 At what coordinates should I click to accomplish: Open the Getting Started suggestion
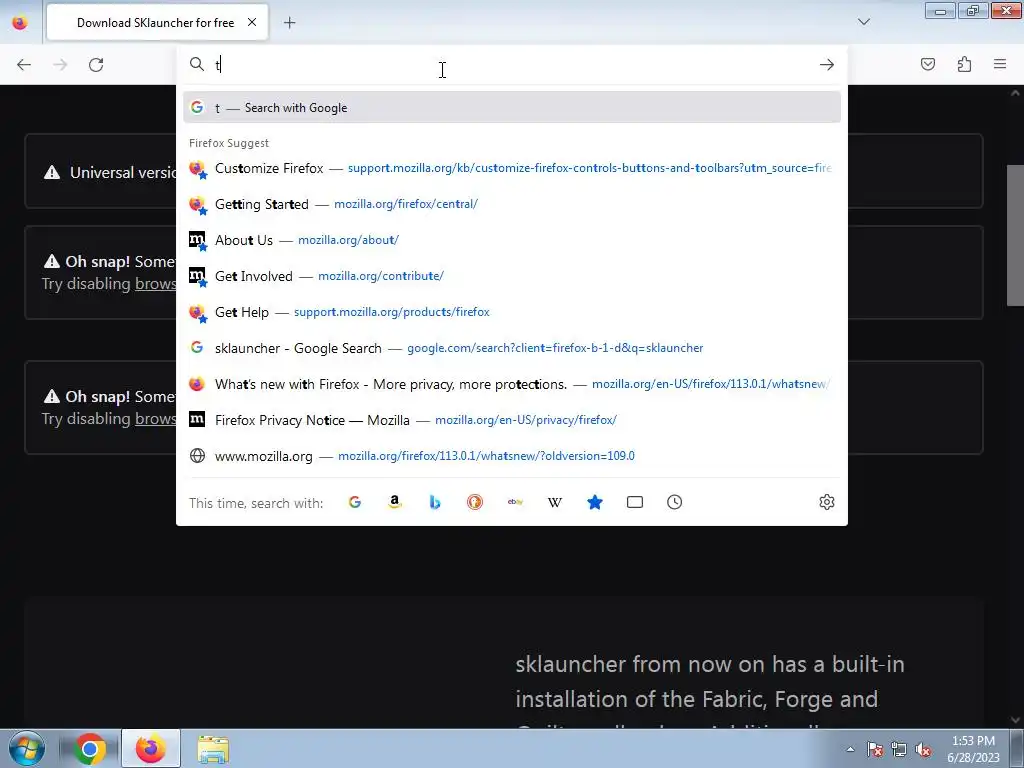[x=512, y=204]
